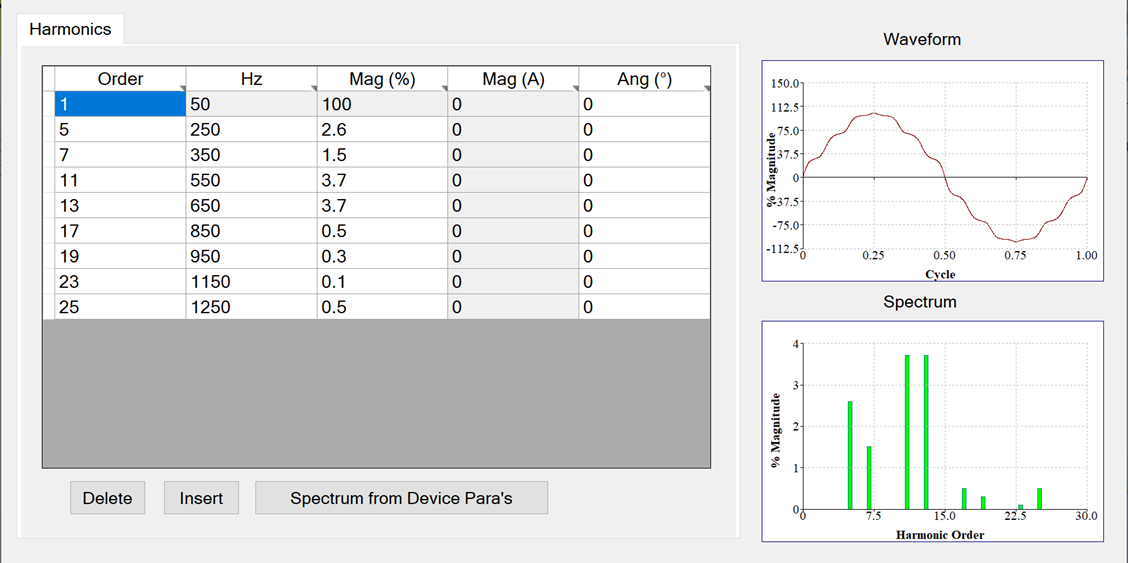This screenshot has height=563, width=1128.
Task: Click the Spectrum bar chart
Action: click(932, 430)
